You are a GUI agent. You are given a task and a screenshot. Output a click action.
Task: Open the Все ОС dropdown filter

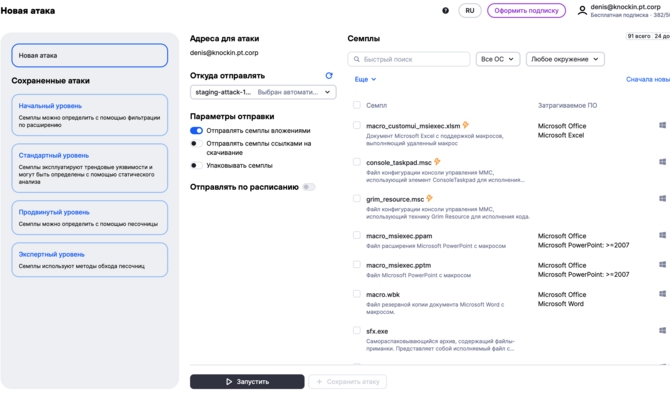click(x=497, y=60)
